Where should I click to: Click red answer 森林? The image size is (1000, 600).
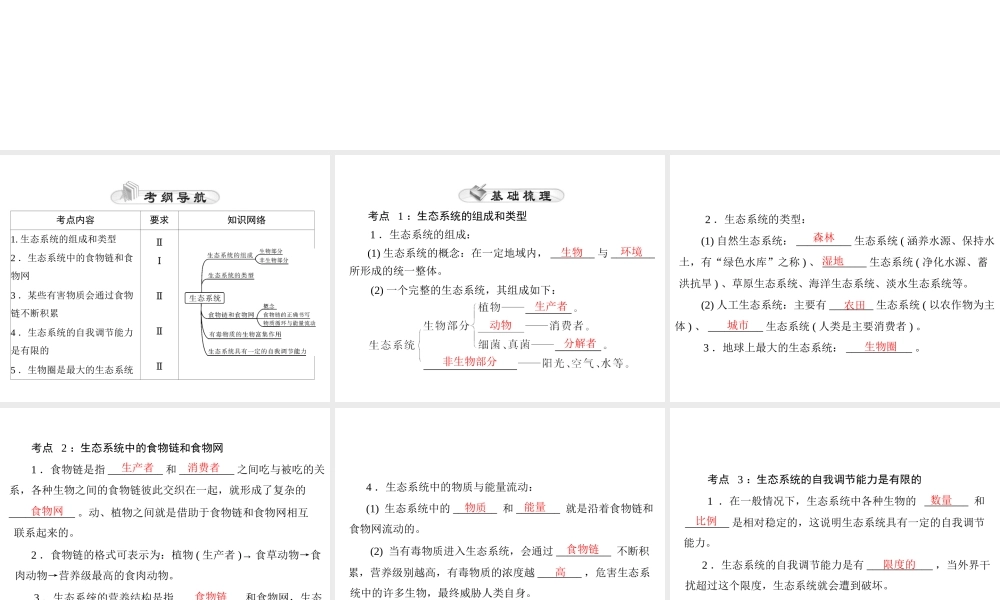point(824,238)
